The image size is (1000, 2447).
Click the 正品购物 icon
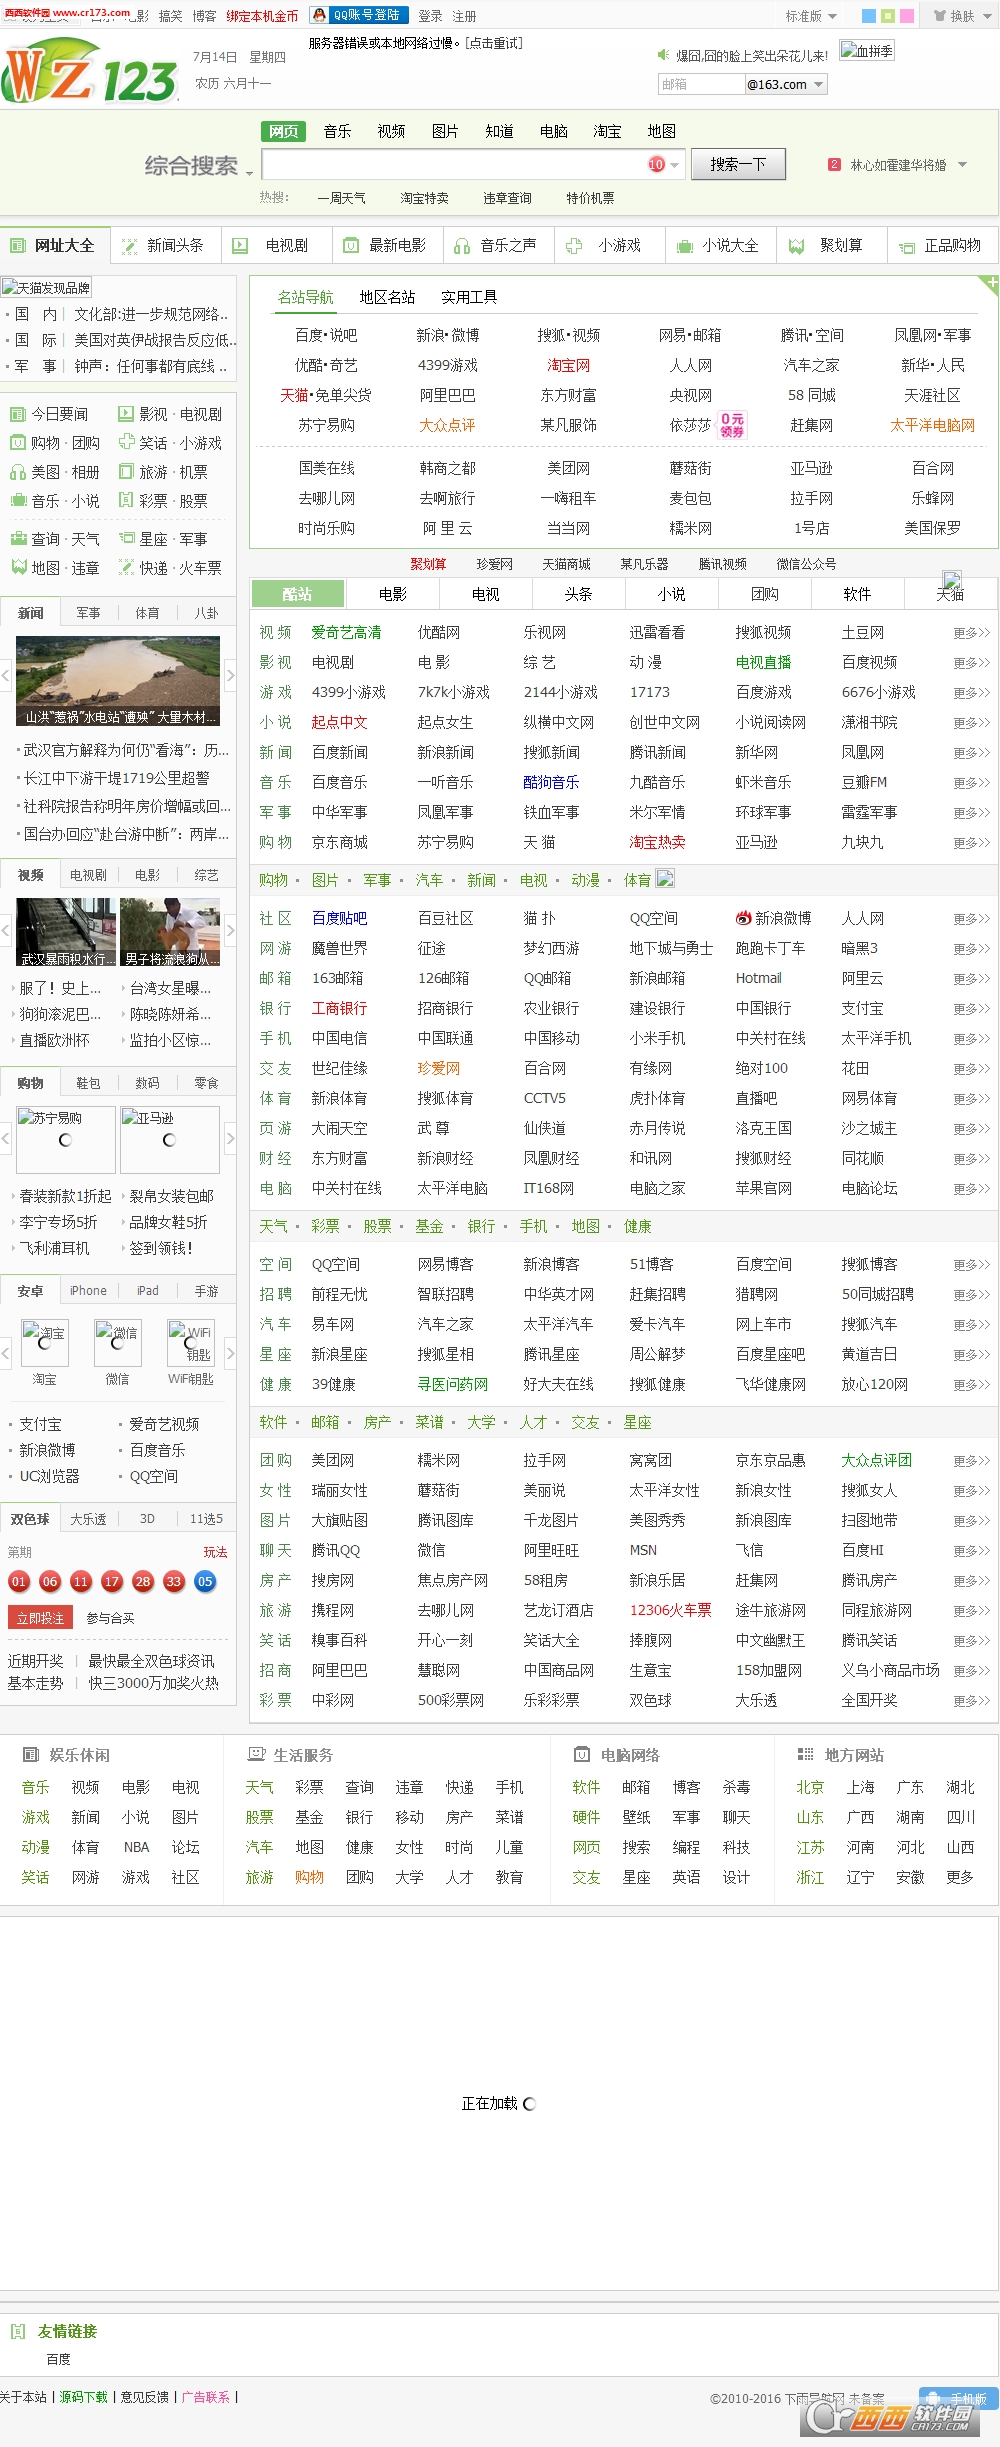[907, 247]
